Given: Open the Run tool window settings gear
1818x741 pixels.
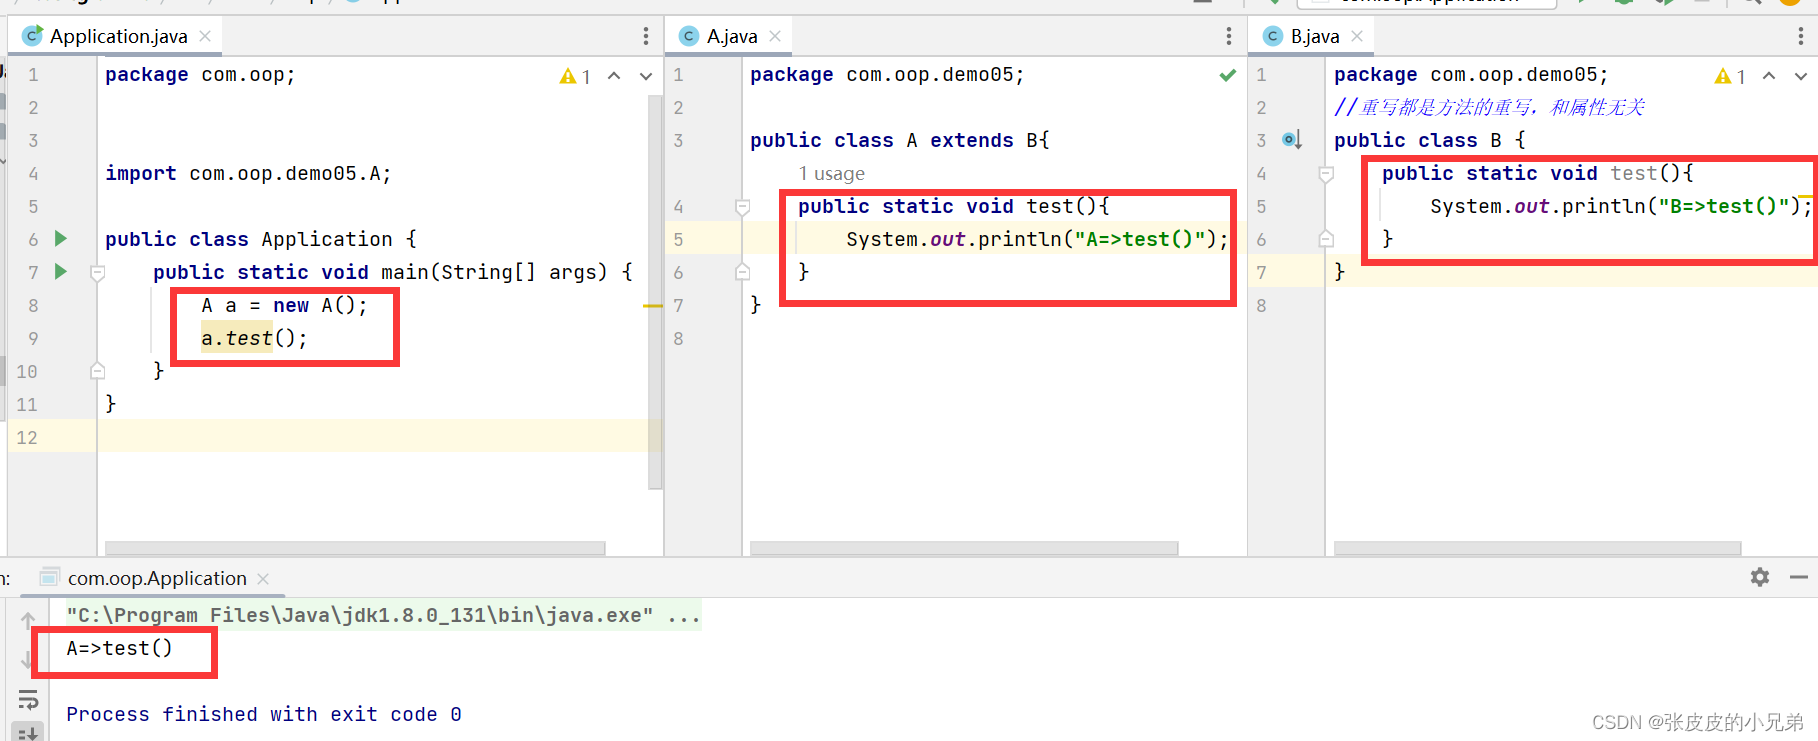Looking at the screenshot, I should coord(1760,577).
